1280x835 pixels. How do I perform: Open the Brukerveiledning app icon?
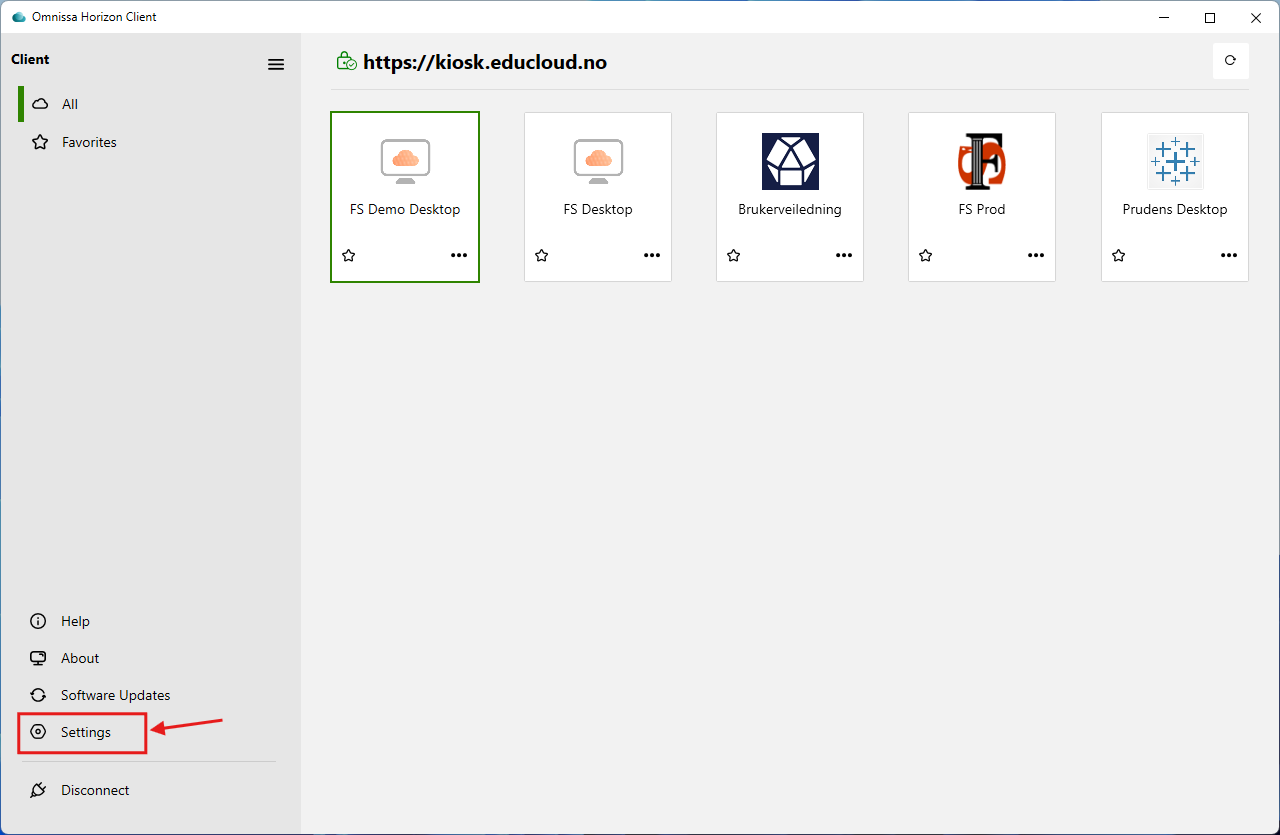tap(790, 161)
